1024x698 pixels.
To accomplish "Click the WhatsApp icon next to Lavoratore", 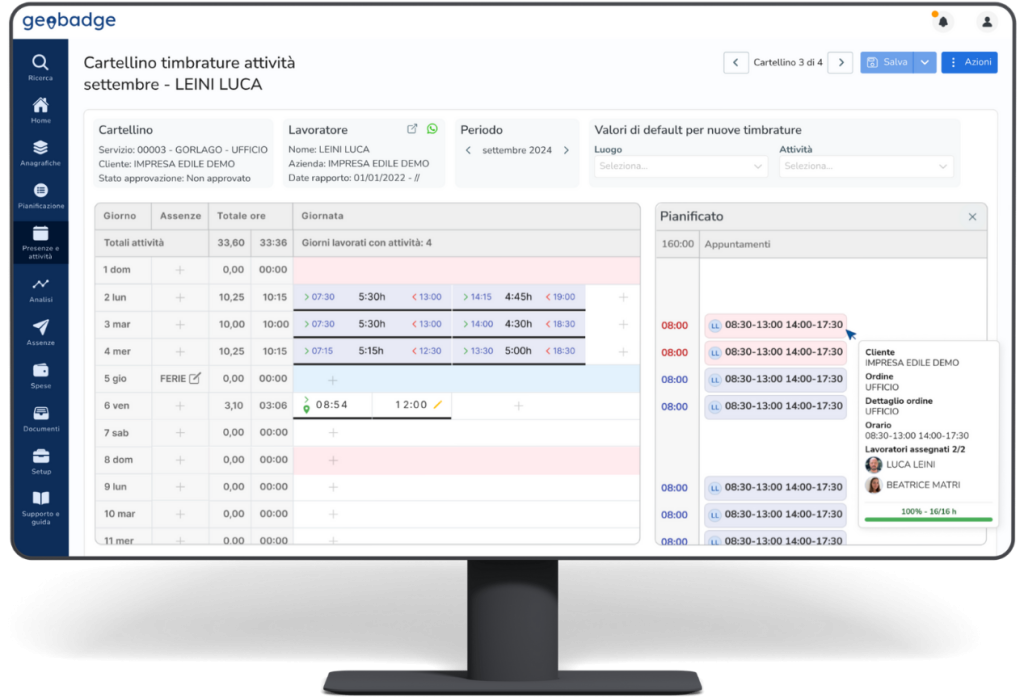I will point(432,129).
